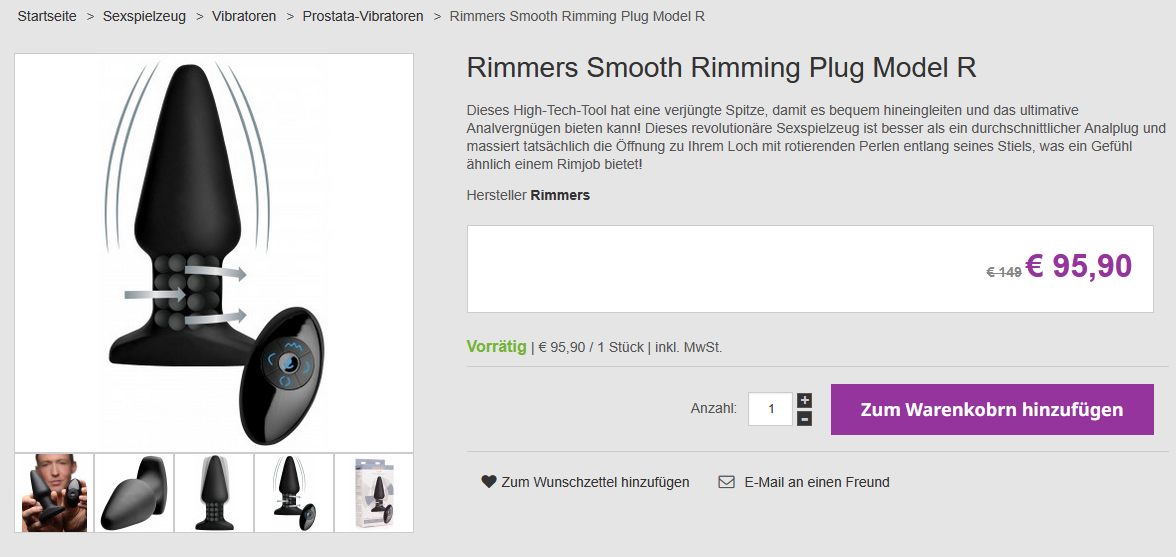Increase quantity with plus button
This screenshot has height=557, width=1176.
[804, 400]
